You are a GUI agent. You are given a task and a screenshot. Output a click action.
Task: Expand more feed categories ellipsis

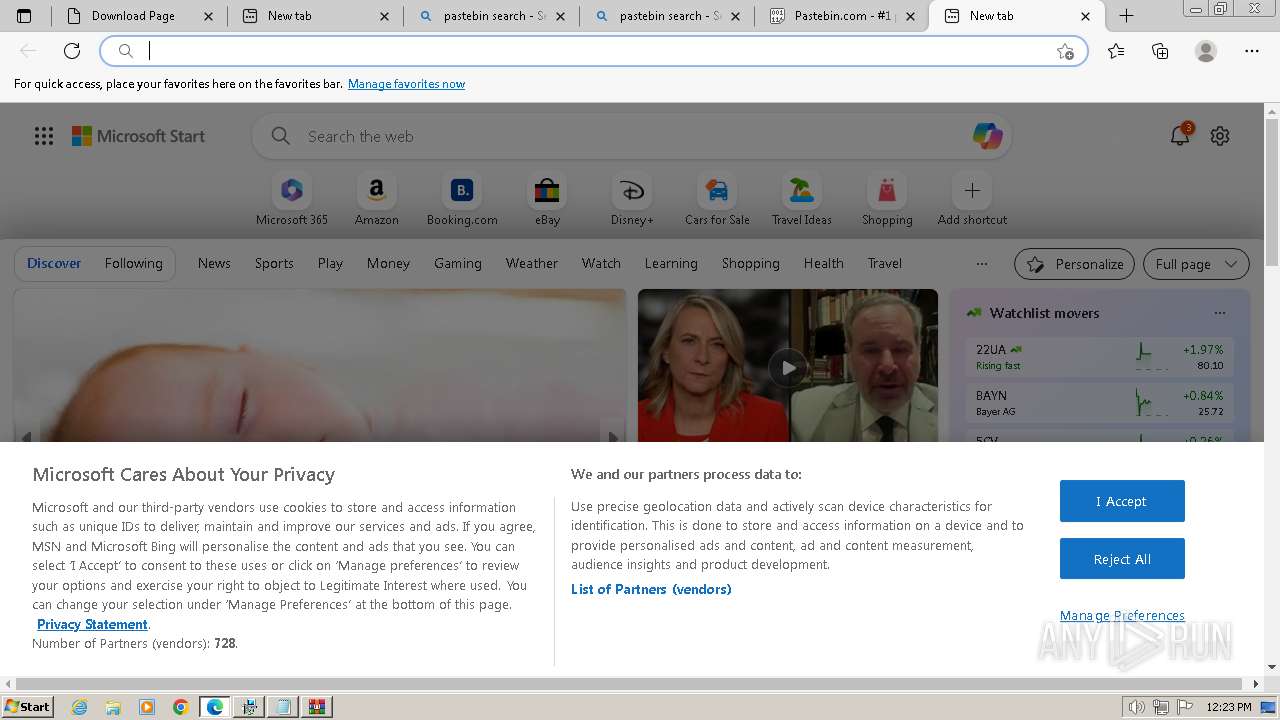982,264
